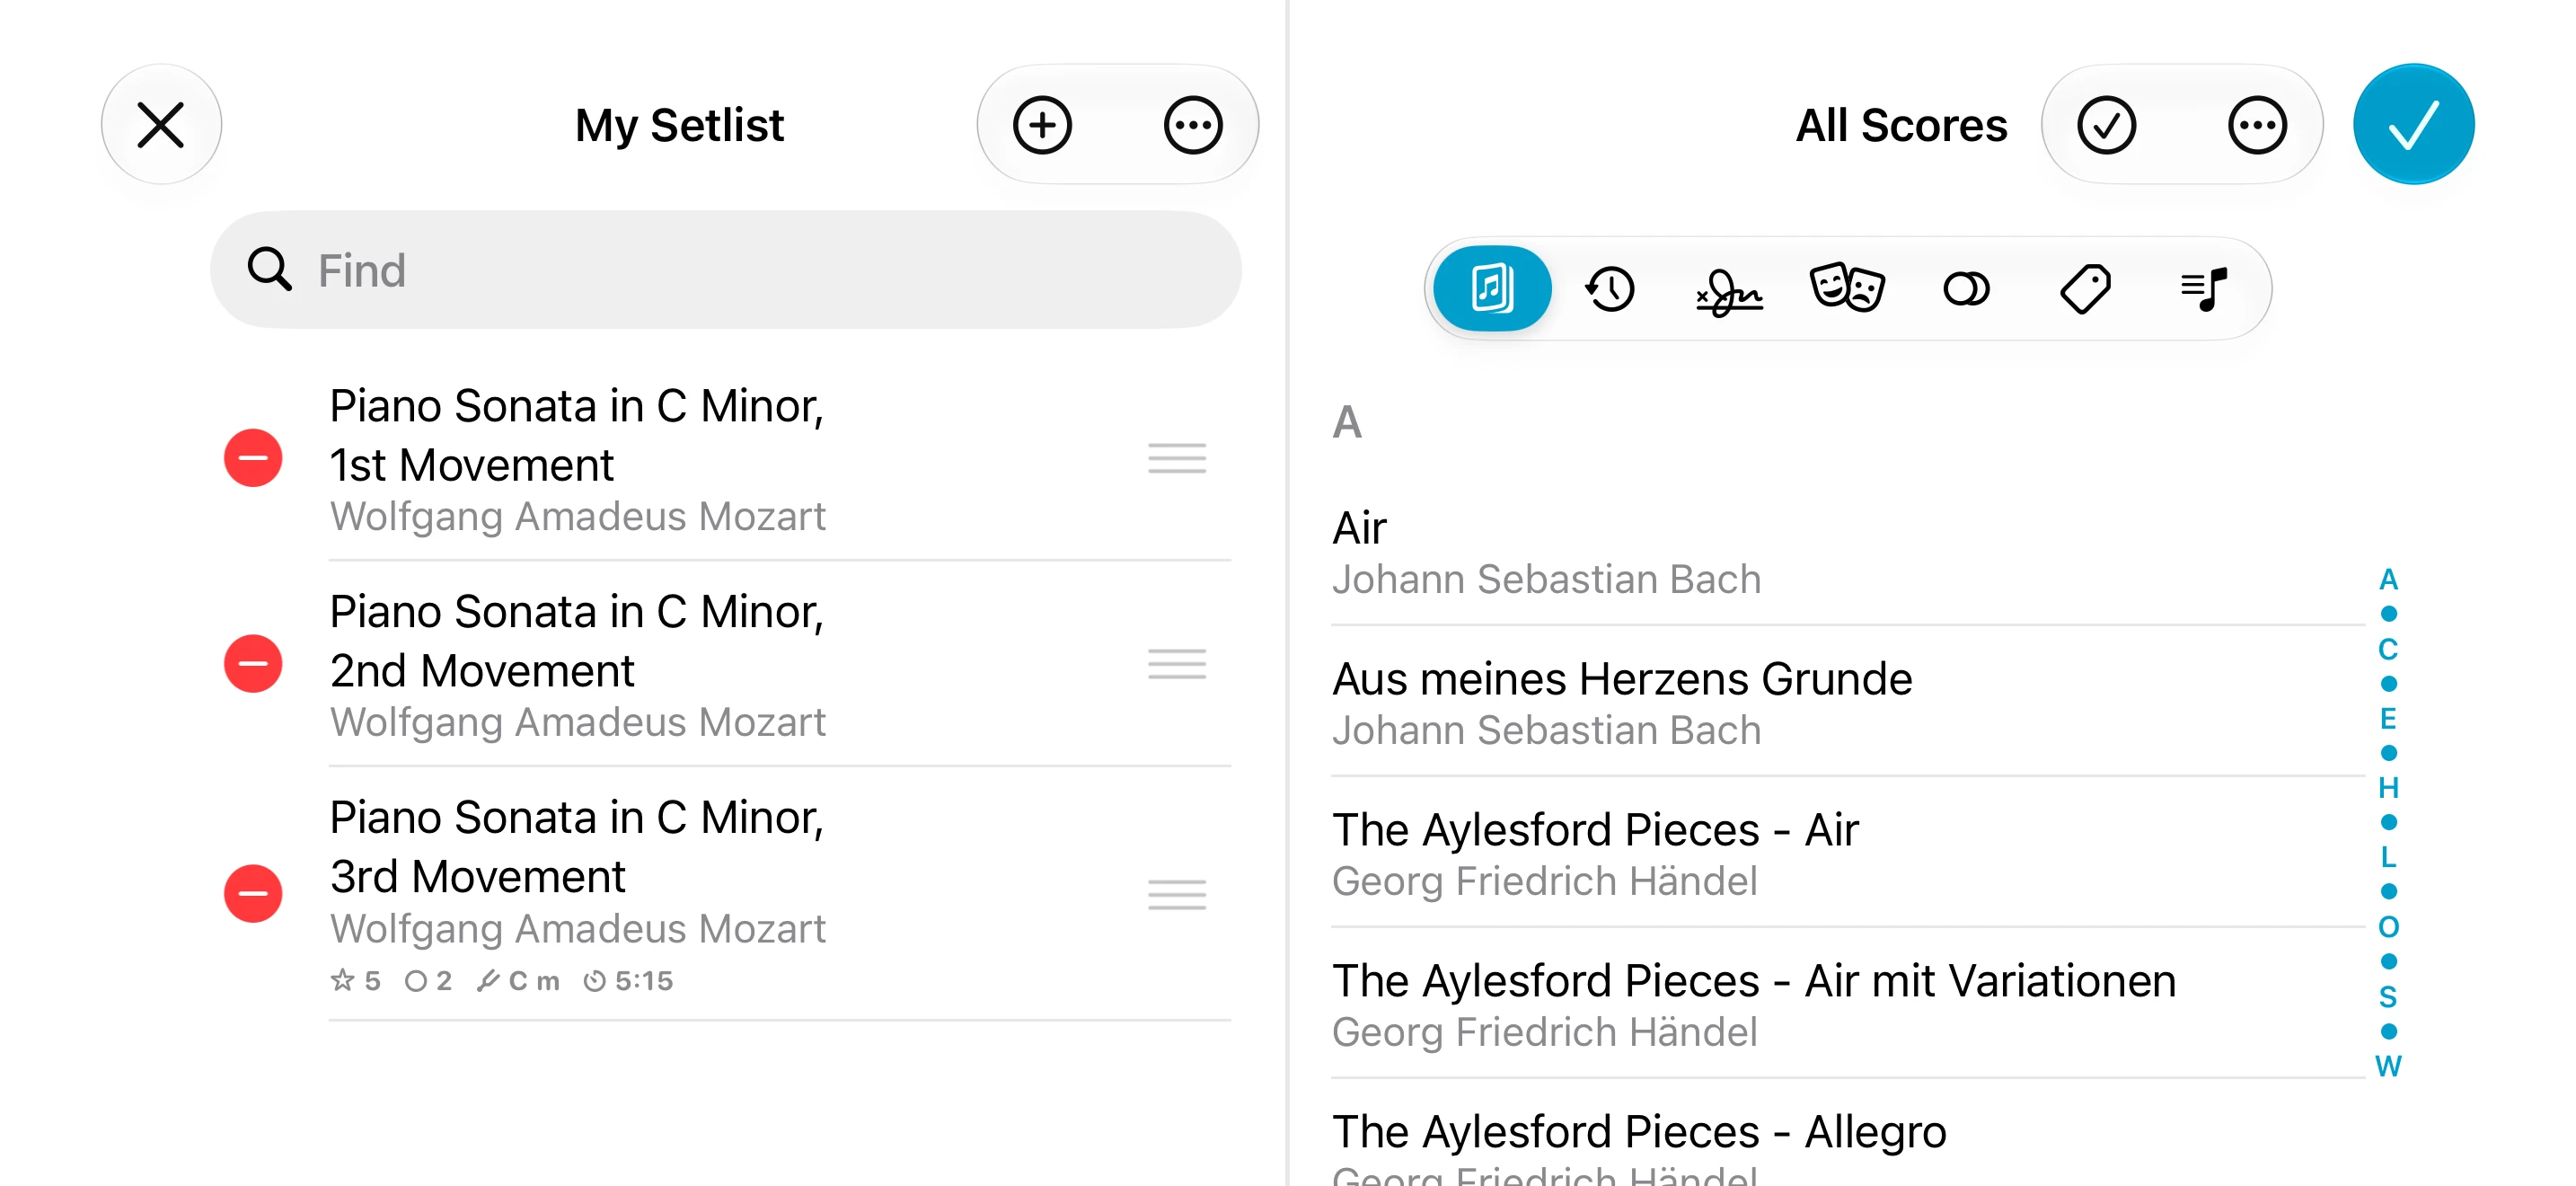Grab reorder handle for 1st Movement

click(1177, 459)
